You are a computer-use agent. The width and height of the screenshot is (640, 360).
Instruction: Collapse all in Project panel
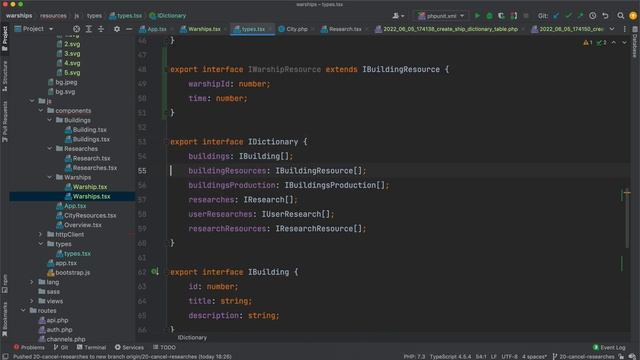point(101,29)
